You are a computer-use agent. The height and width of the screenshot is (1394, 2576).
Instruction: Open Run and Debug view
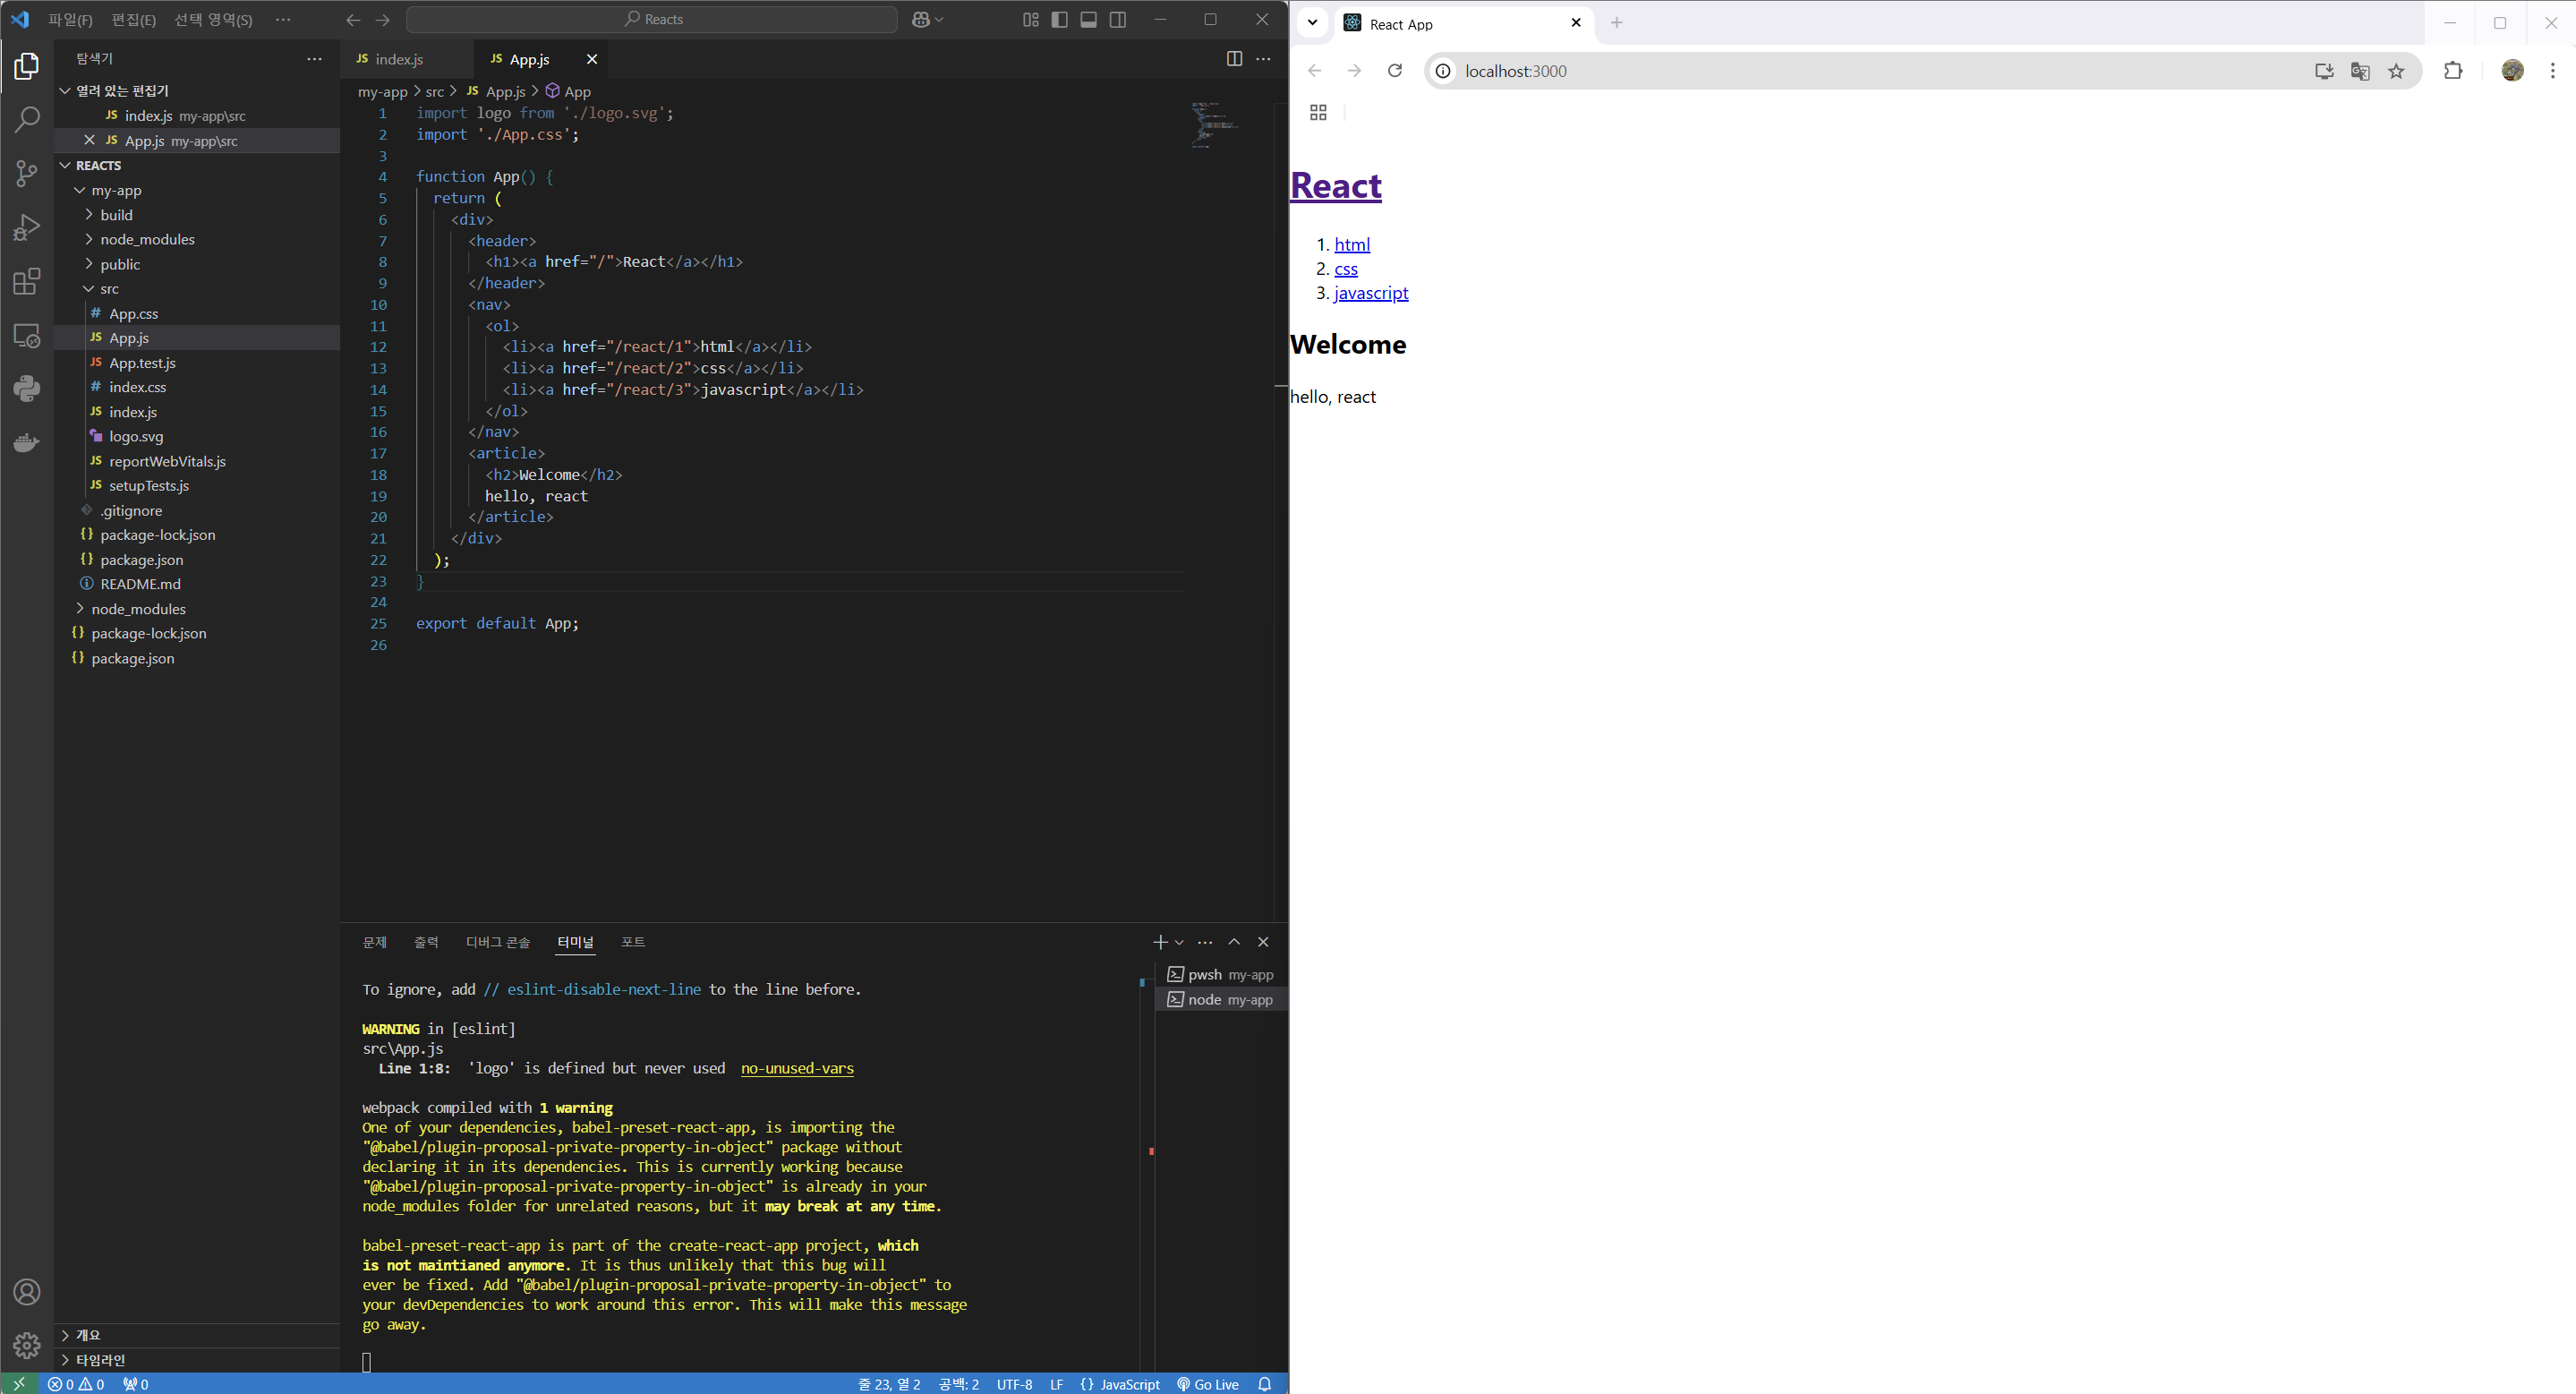pyautogui.click(x=27, y=227)
